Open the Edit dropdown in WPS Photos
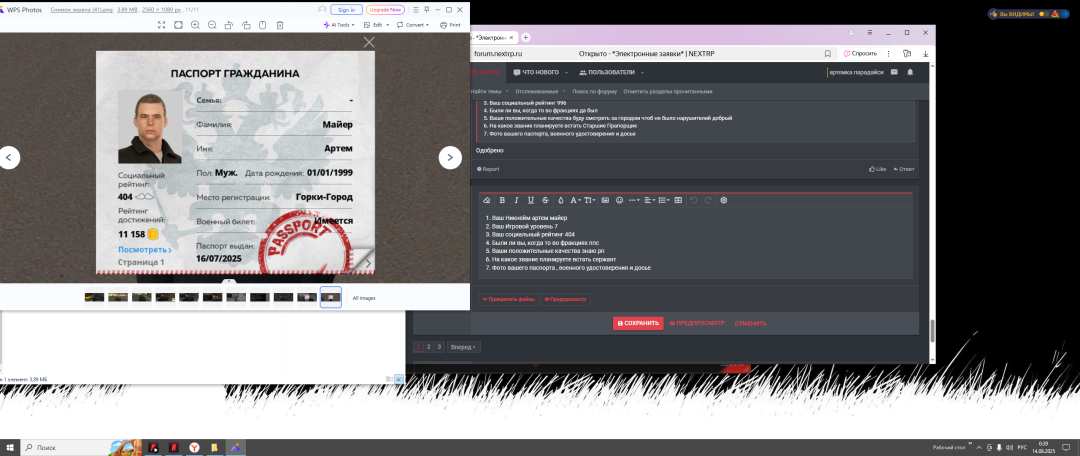Viewport: 1080px width, 456px height. (377, 25)
